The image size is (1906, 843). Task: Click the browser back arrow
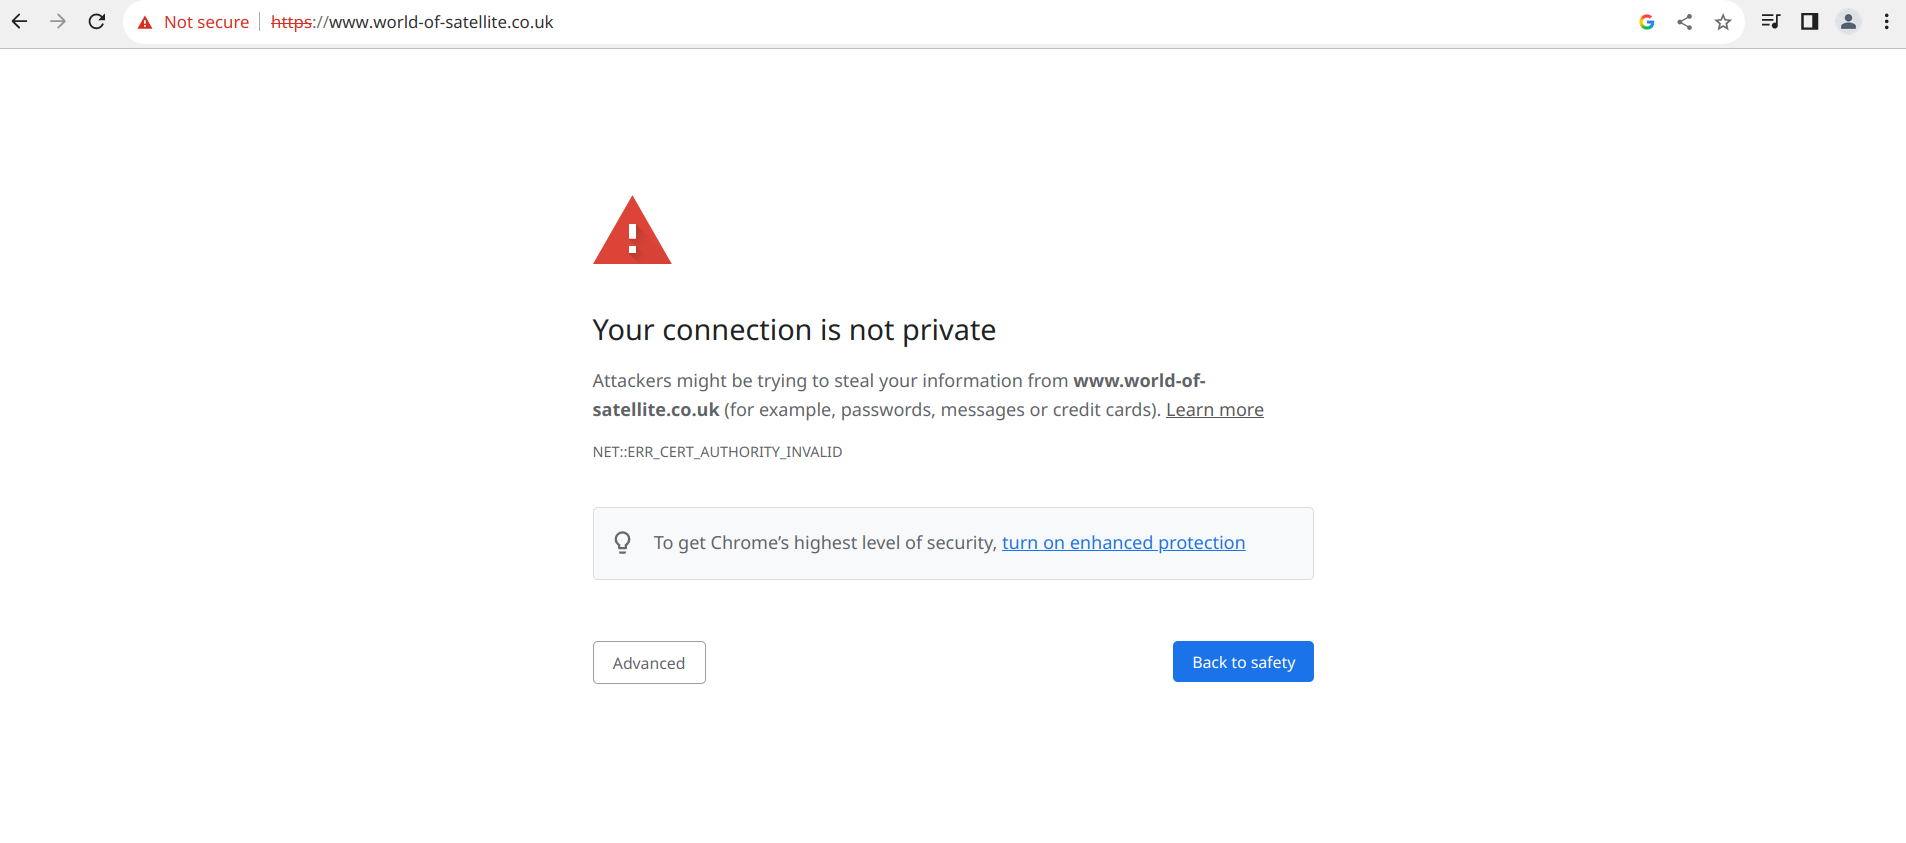point(20,22)
